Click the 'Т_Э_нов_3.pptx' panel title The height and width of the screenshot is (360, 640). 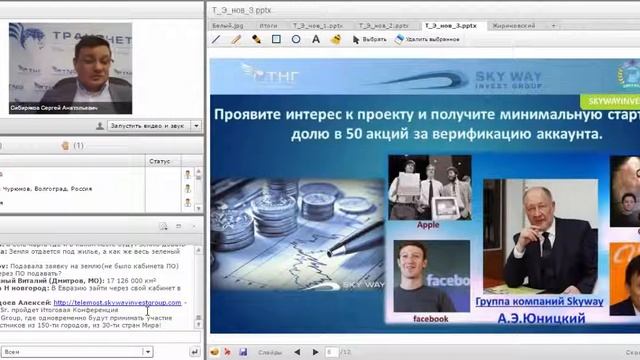[x=241, y=10]
